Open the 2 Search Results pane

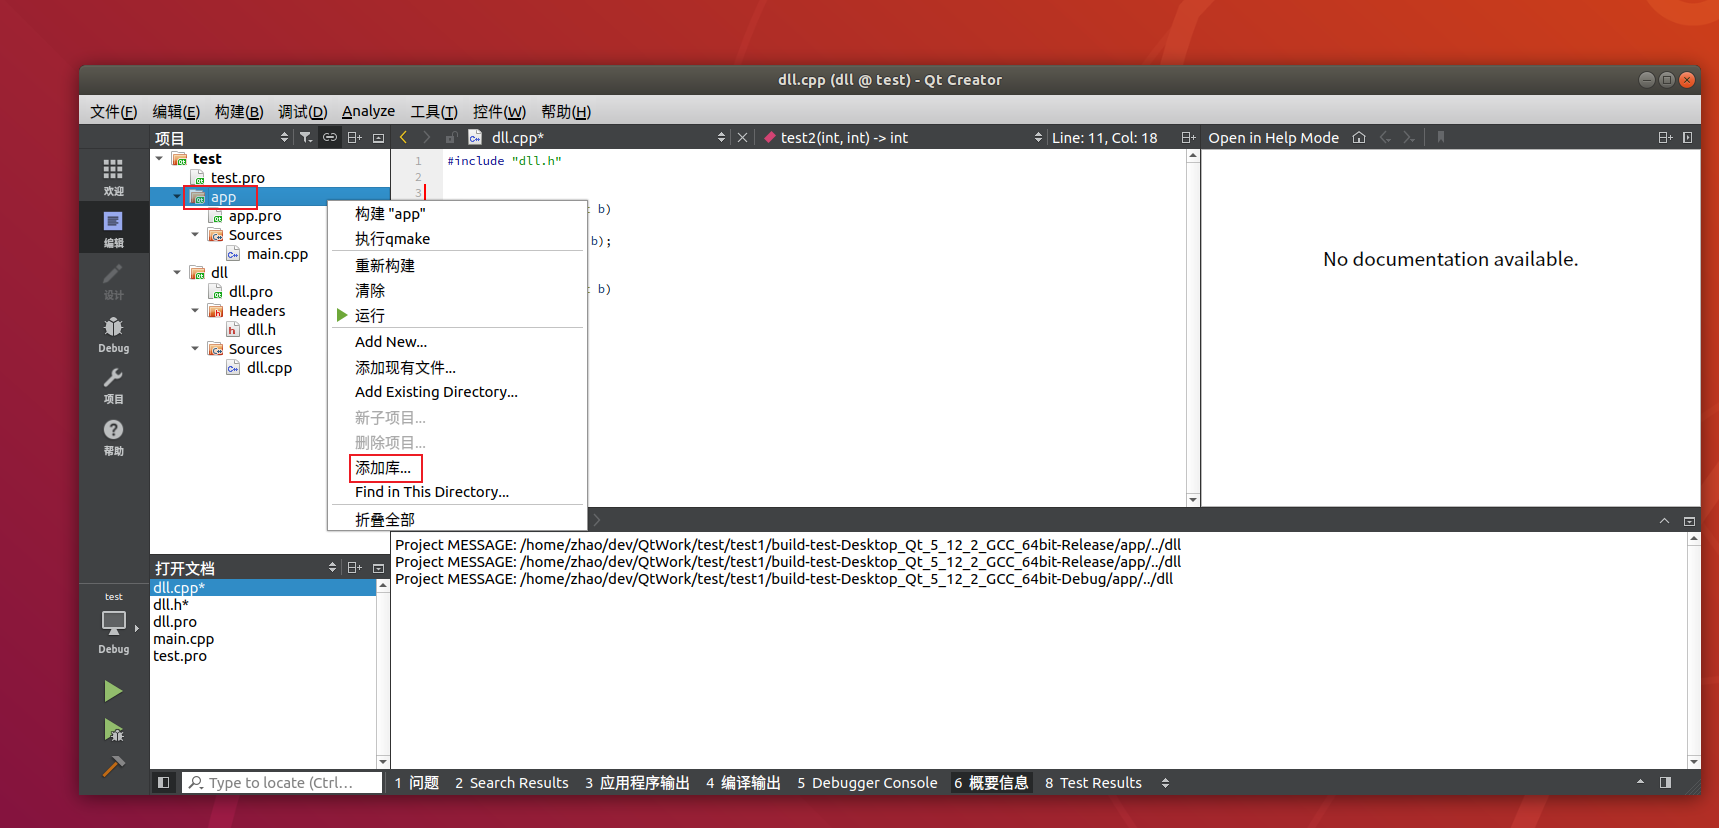[x=511, y=783]
